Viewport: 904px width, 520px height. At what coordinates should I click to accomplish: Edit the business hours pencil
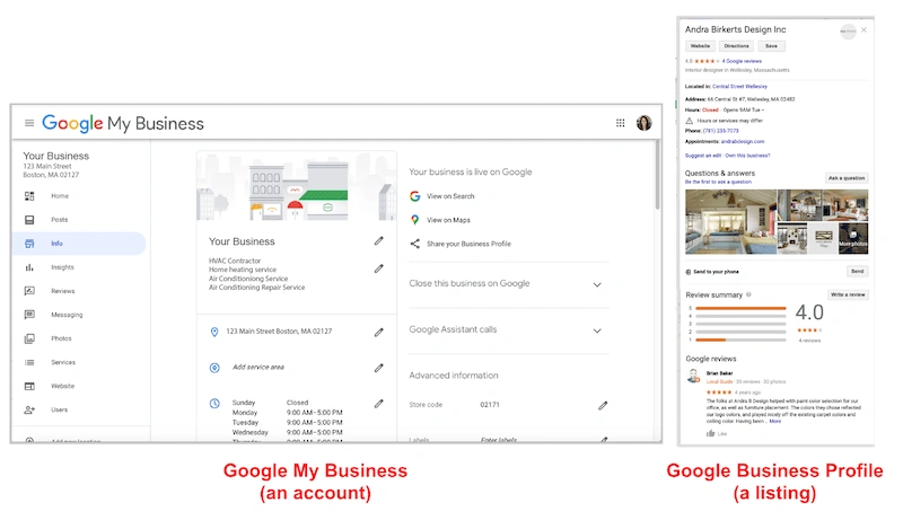(x=379, y=404)
